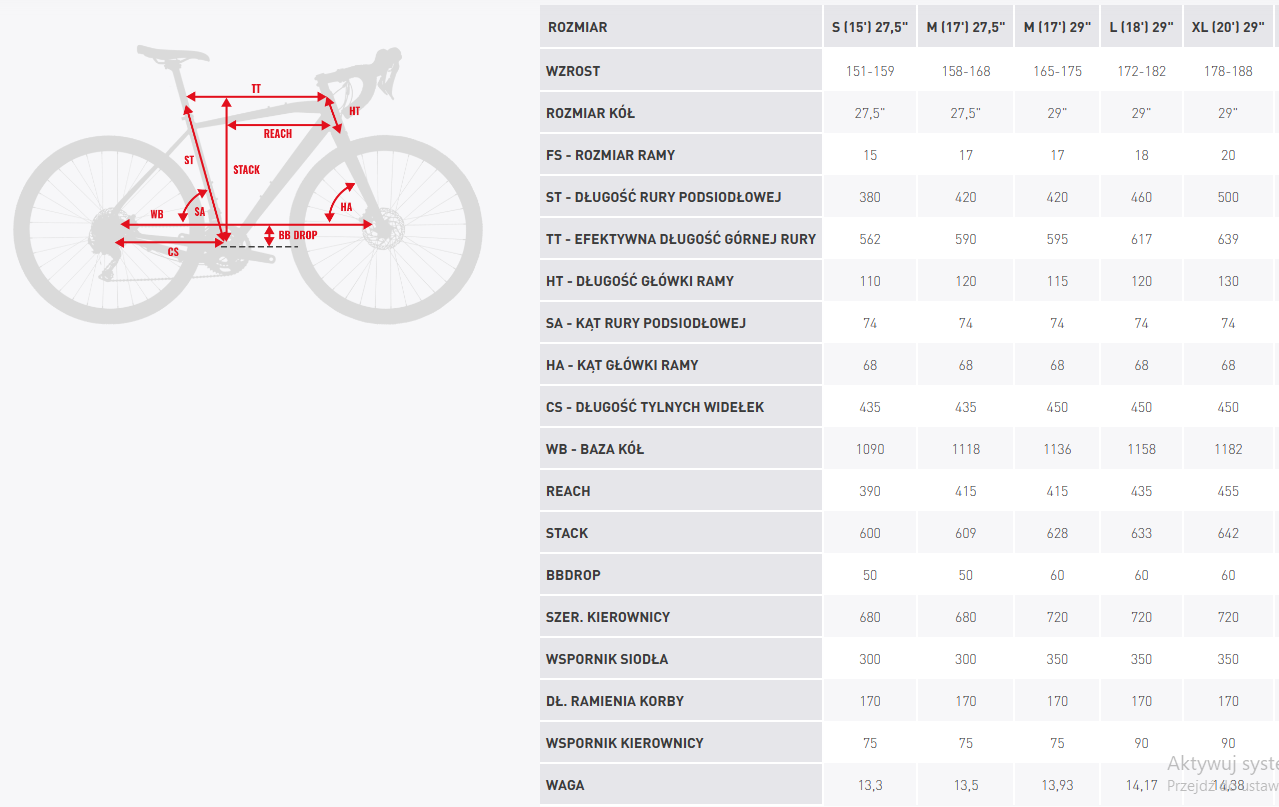Click the WAGA row label
Image resolution: width=1279 pixels, height=807 pixels.
click(565, 785)
